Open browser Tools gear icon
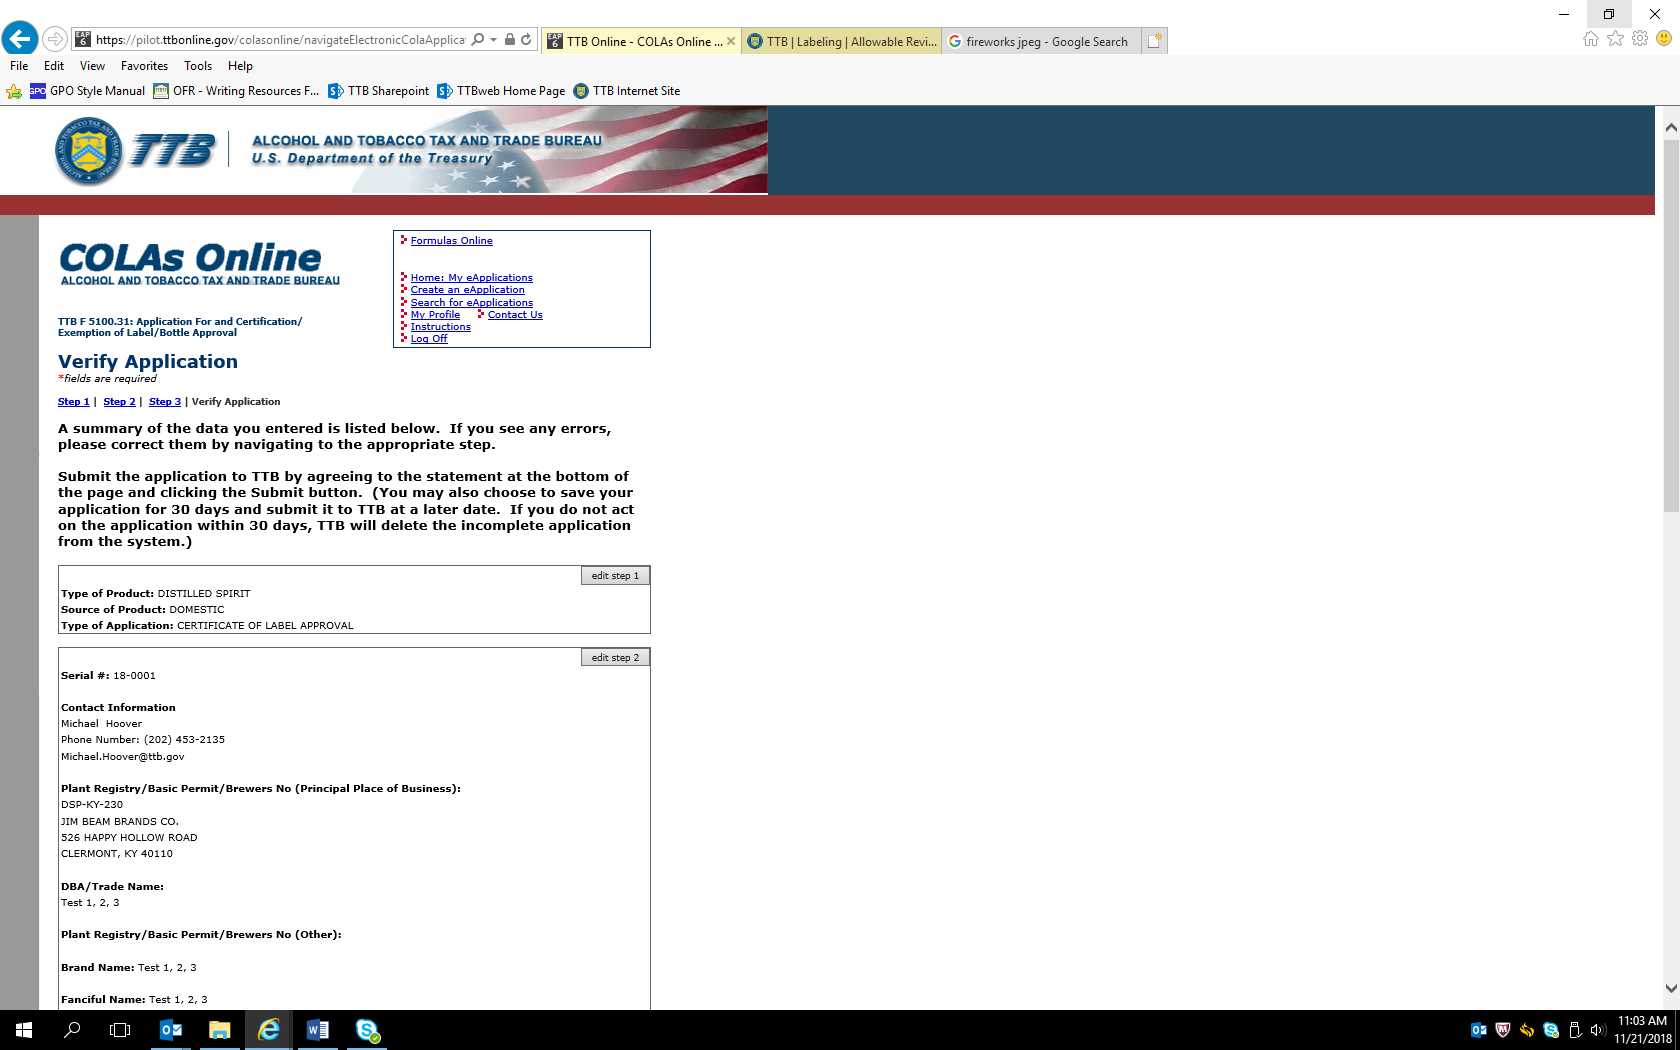This screenshot has width=1680, height=1050. click(x=1639, y=39)
